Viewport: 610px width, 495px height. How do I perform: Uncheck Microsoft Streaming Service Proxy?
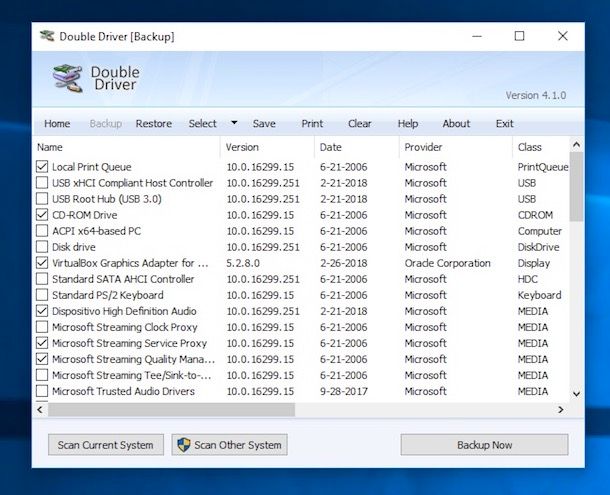pyautogui.click(x=42, y=343)
